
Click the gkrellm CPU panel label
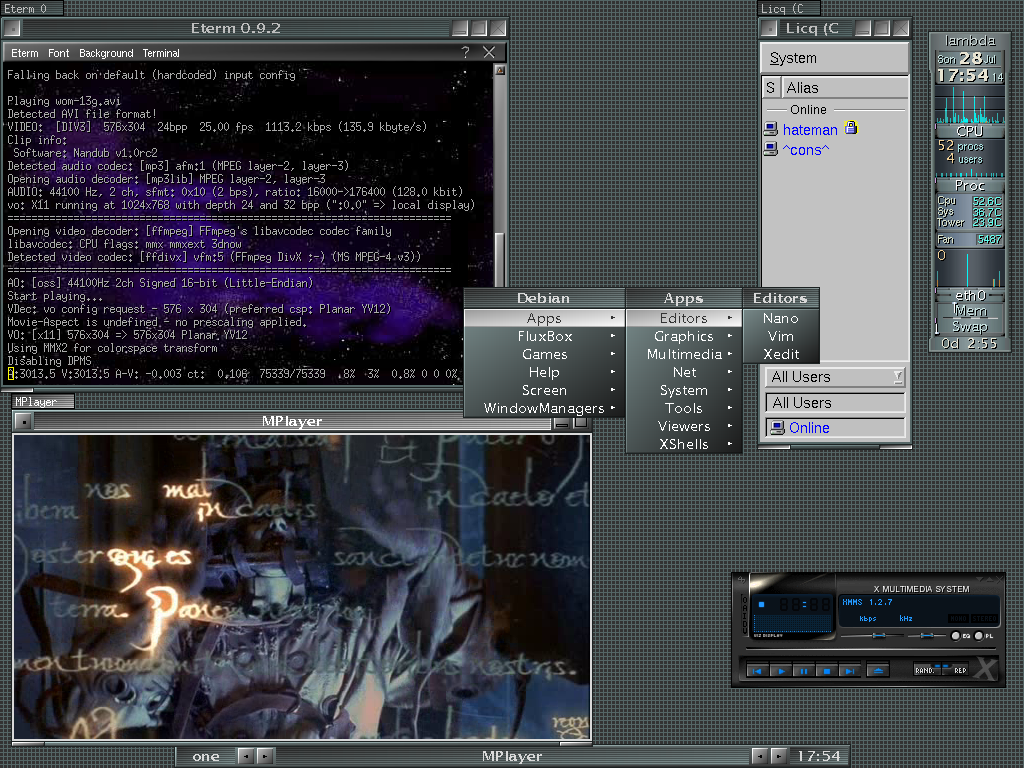969,131
